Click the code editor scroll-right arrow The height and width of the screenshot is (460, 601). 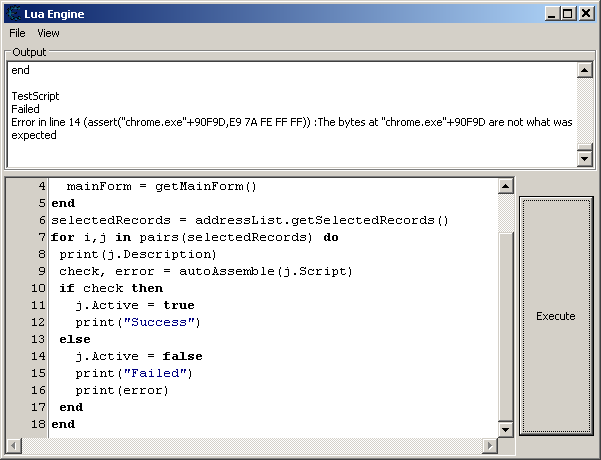coord(490,445)
